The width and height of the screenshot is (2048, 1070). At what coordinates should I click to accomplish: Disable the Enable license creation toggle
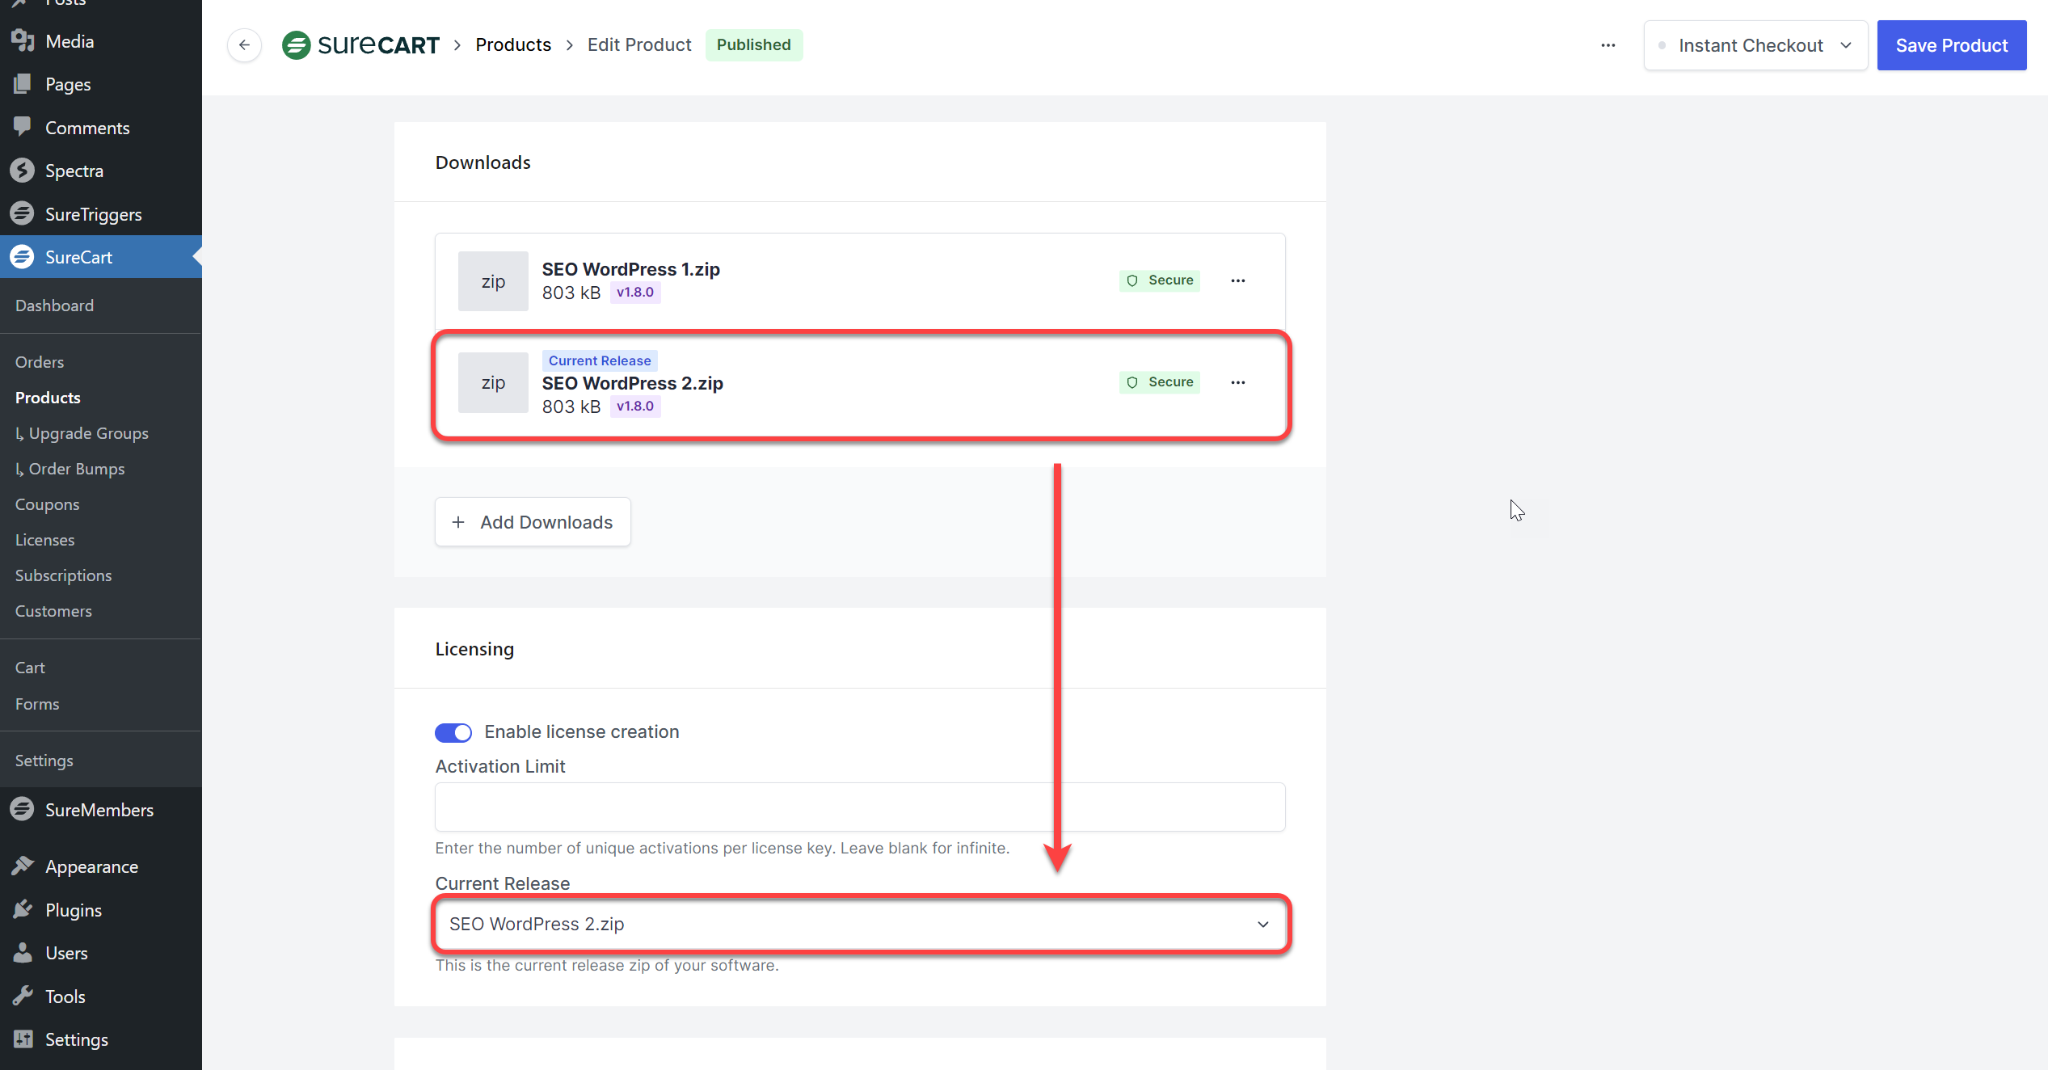point(453,732)
